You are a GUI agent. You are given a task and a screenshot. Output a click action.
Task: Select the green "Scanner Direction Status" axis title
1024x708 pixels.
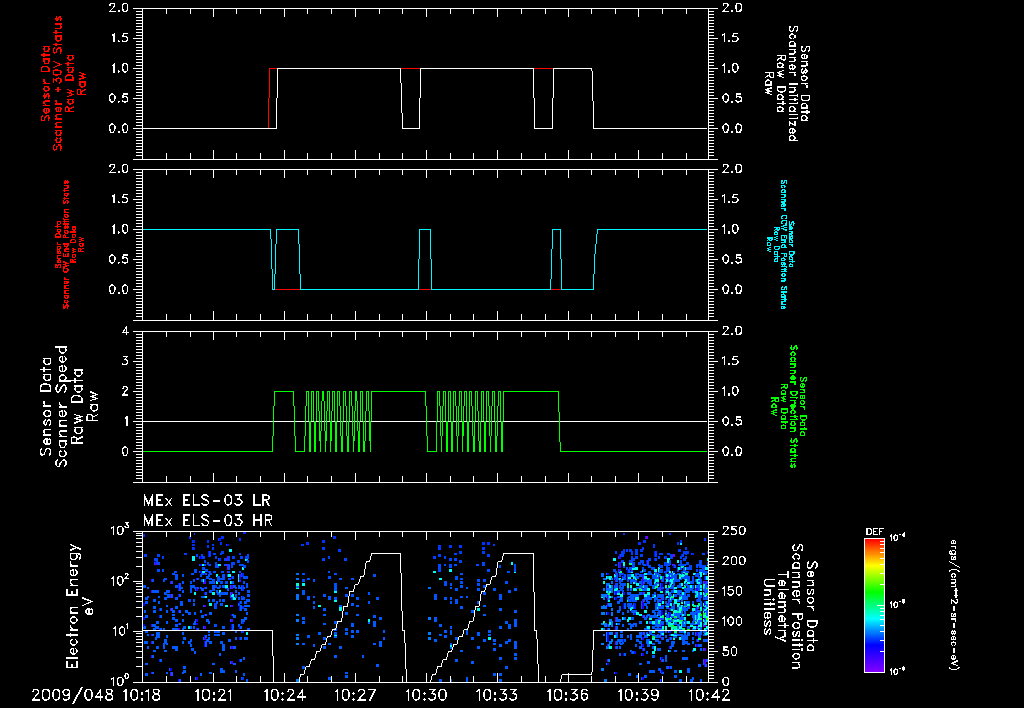click(x=793, y=406)
